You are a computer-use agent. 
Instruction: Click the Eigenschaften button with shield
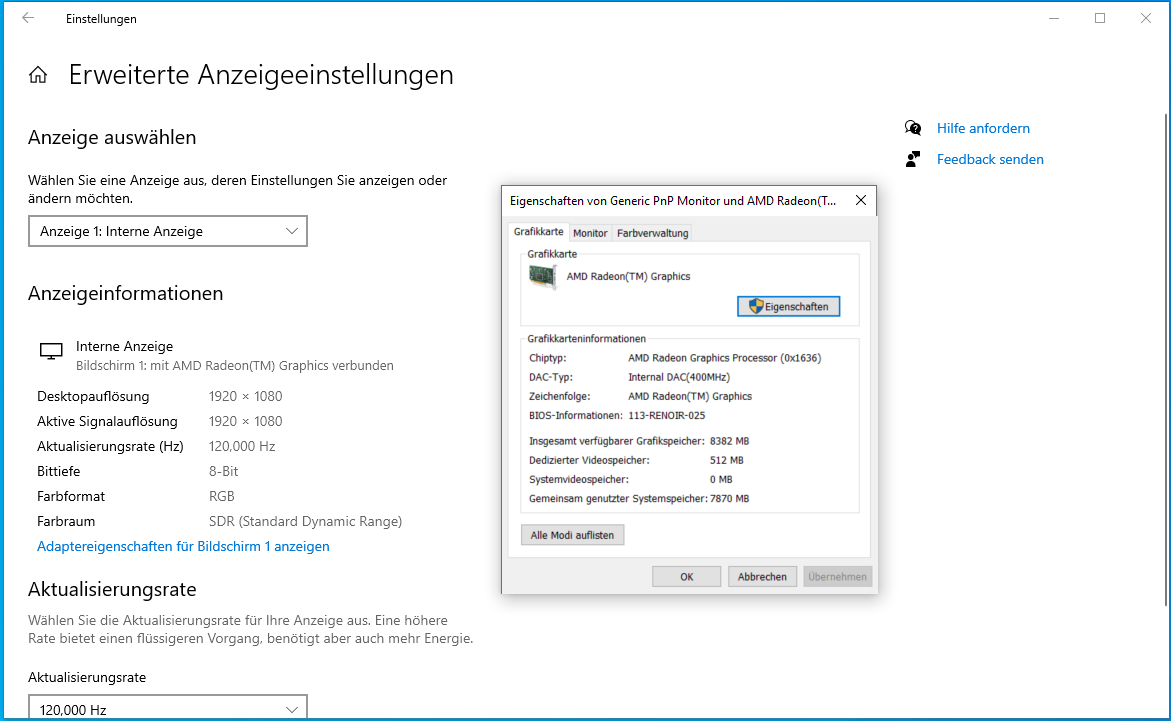(x=789, y=306)
